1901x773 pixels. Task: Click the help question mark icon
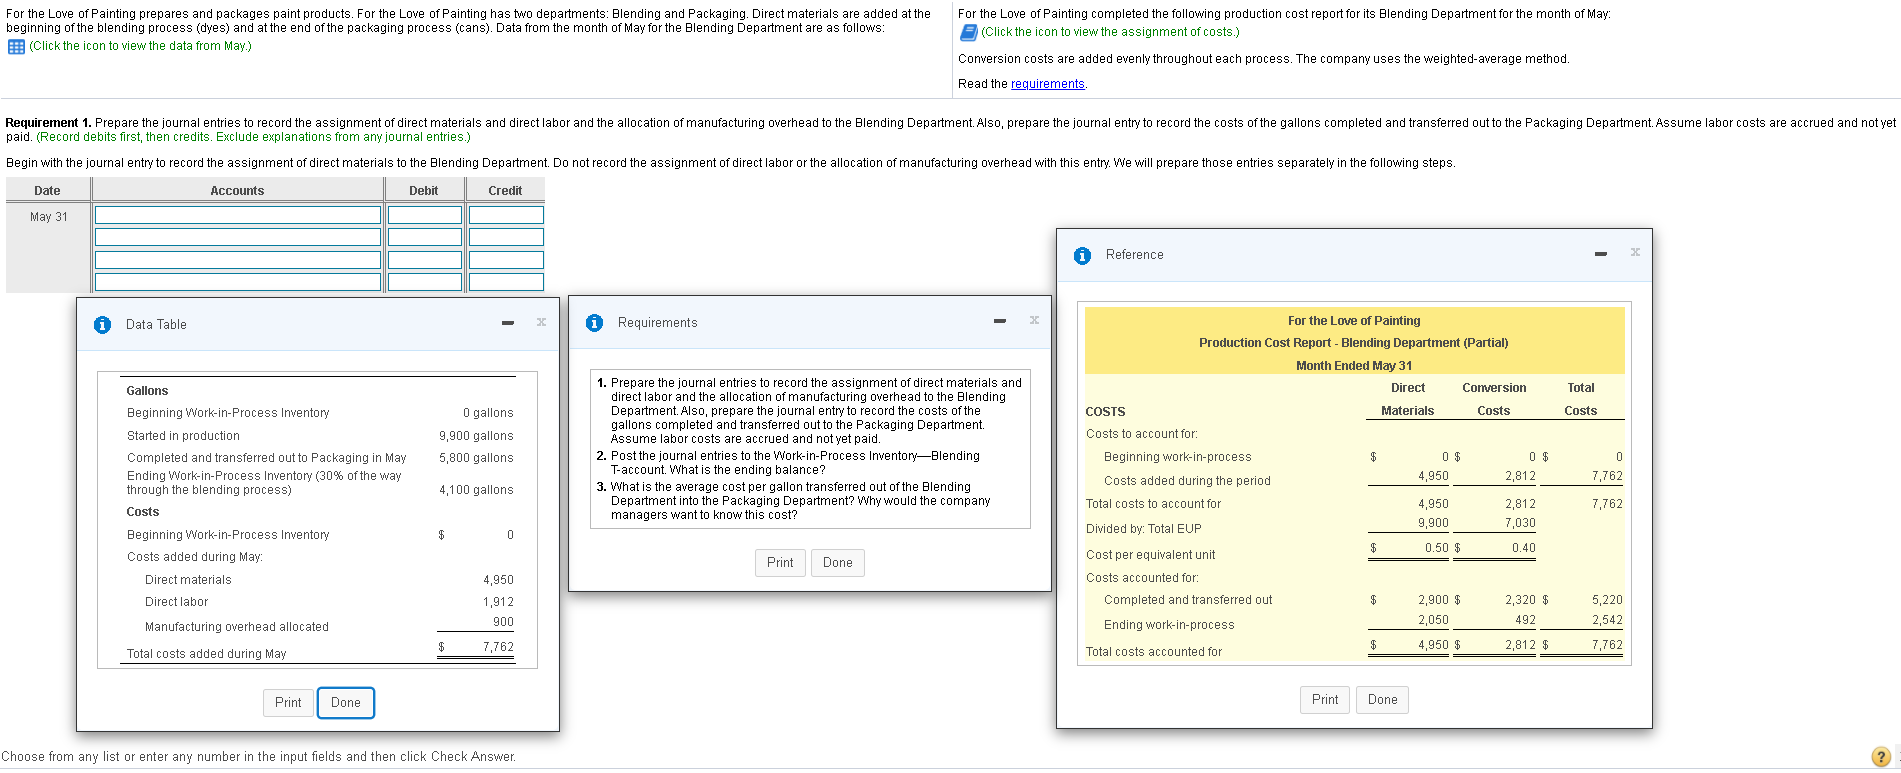coord(1880,757)
